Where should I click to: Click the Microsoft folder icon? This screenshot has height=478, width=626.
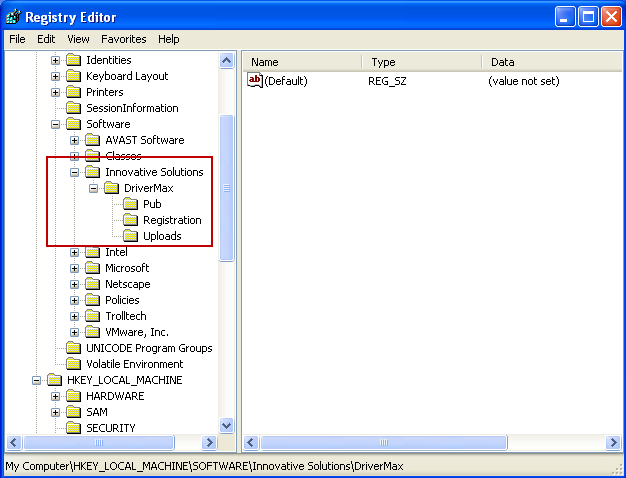tap(93, 268)
